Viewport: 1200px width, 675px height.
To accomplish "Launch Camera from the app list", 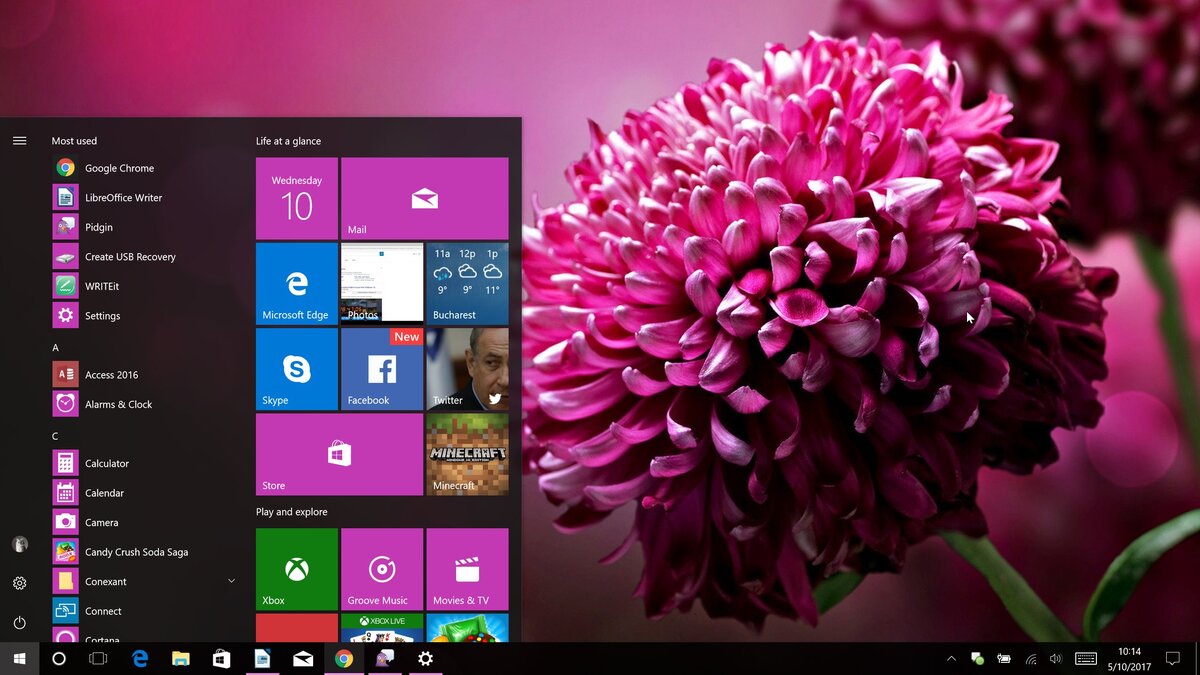I will coord(145,522).
